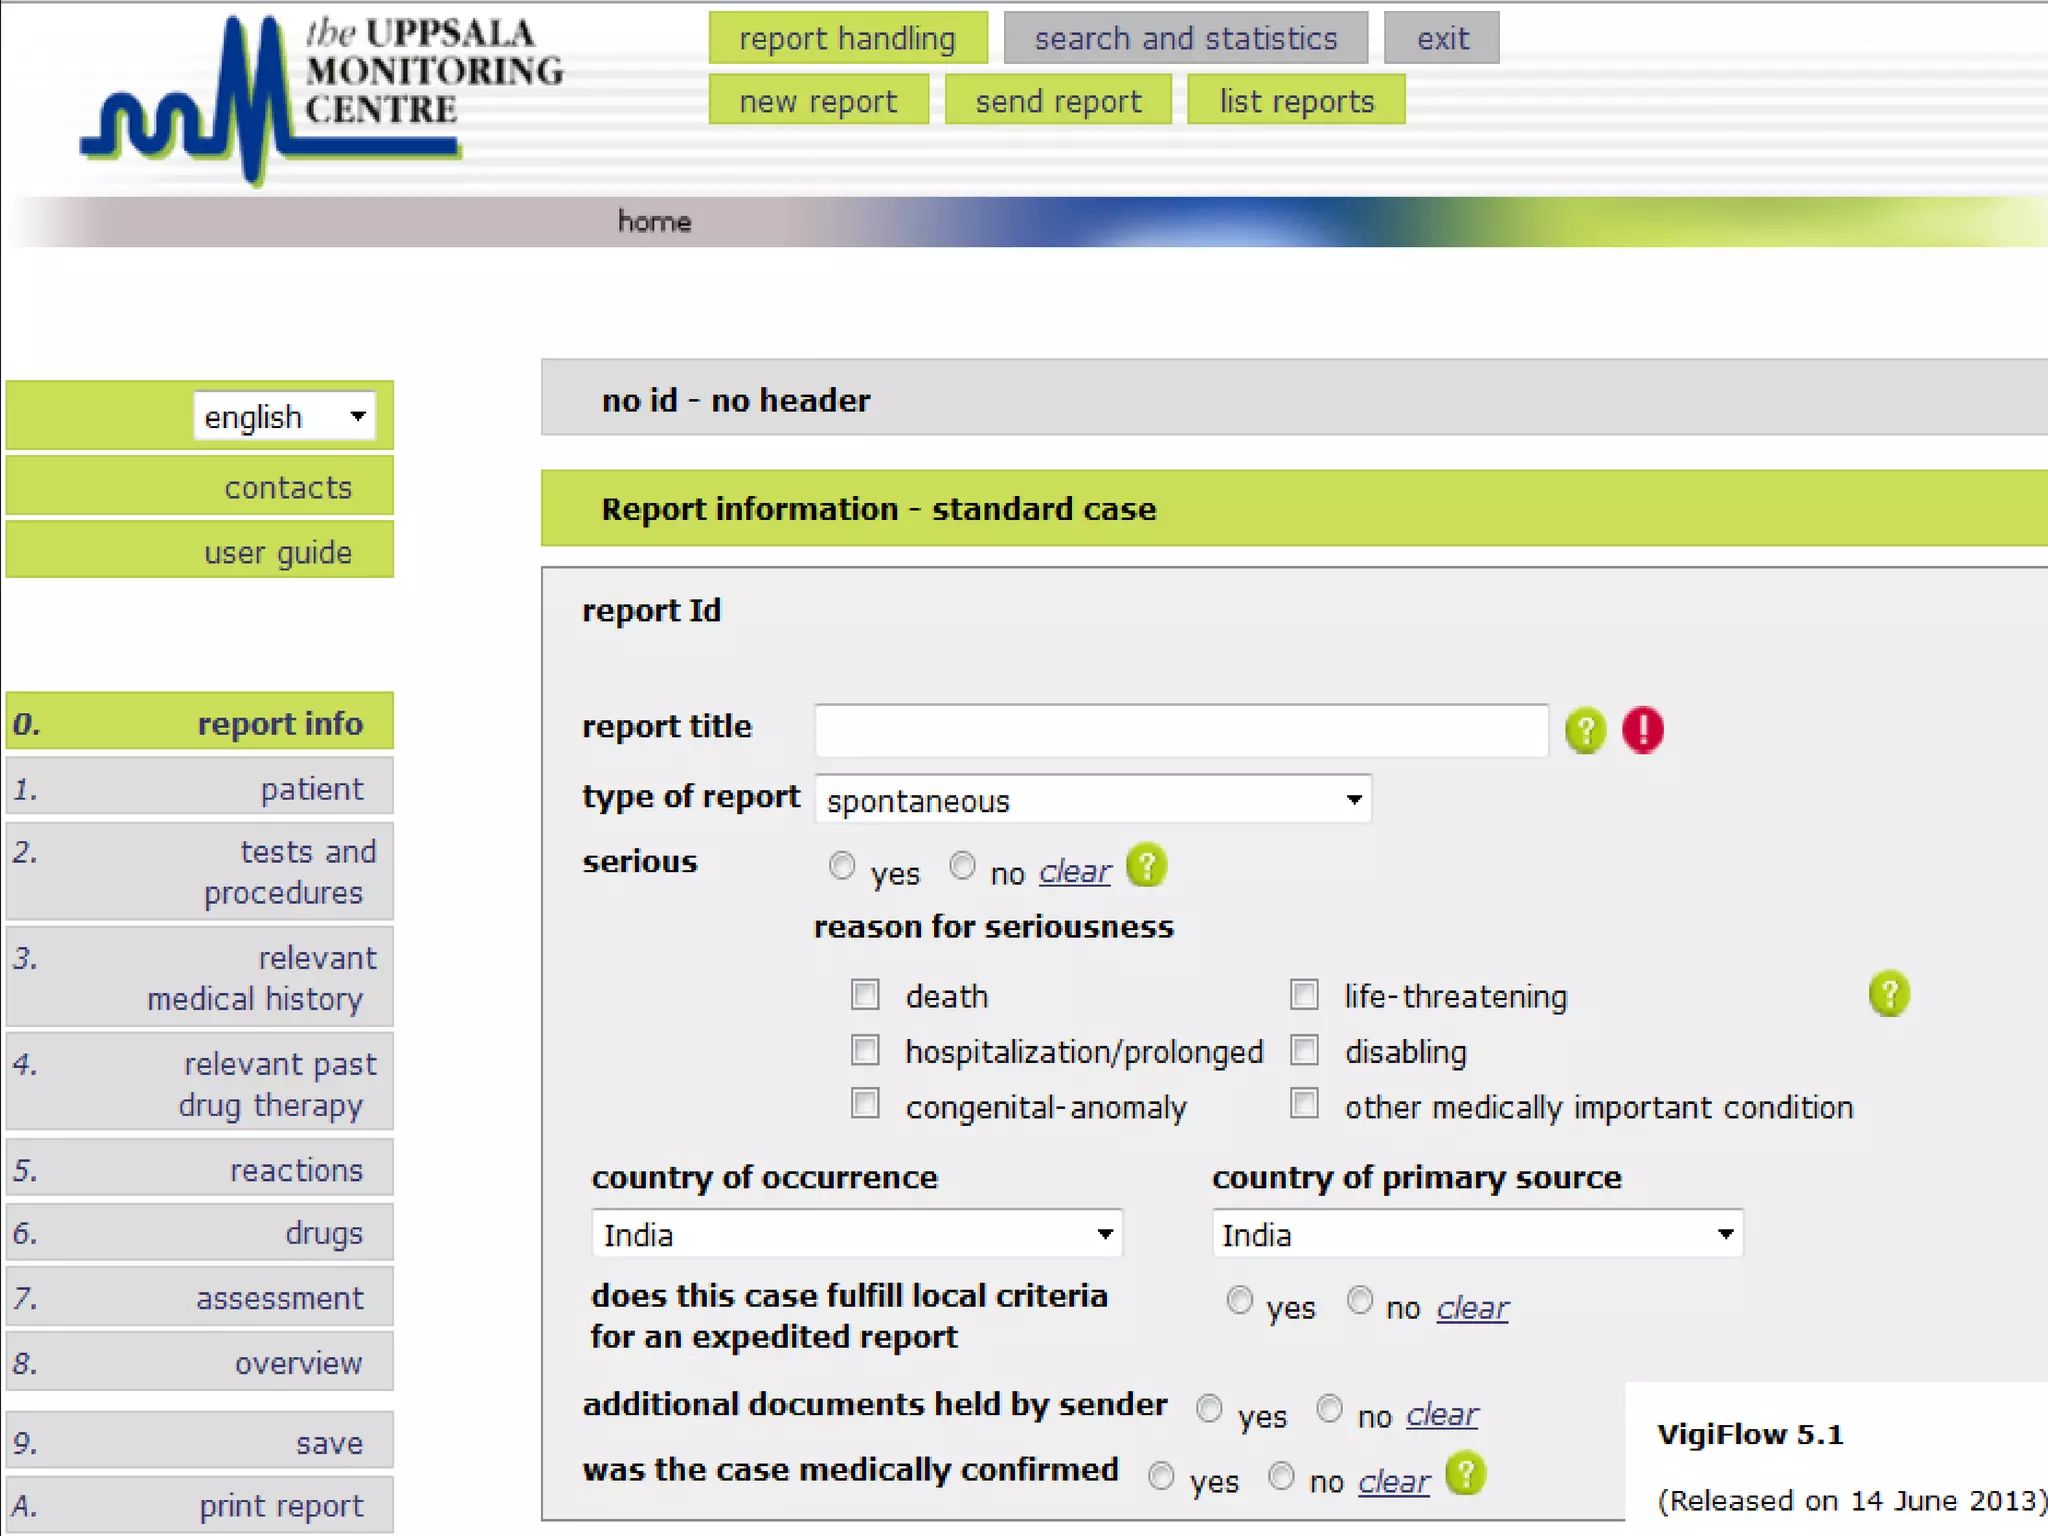Click the red exclamation warning icon
2048x1536 pixels.
1642,729
